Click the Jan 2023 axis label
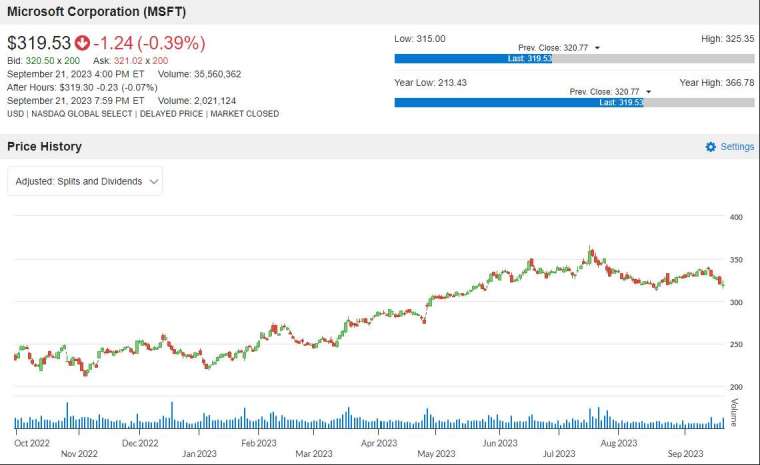 coord(199,454)
